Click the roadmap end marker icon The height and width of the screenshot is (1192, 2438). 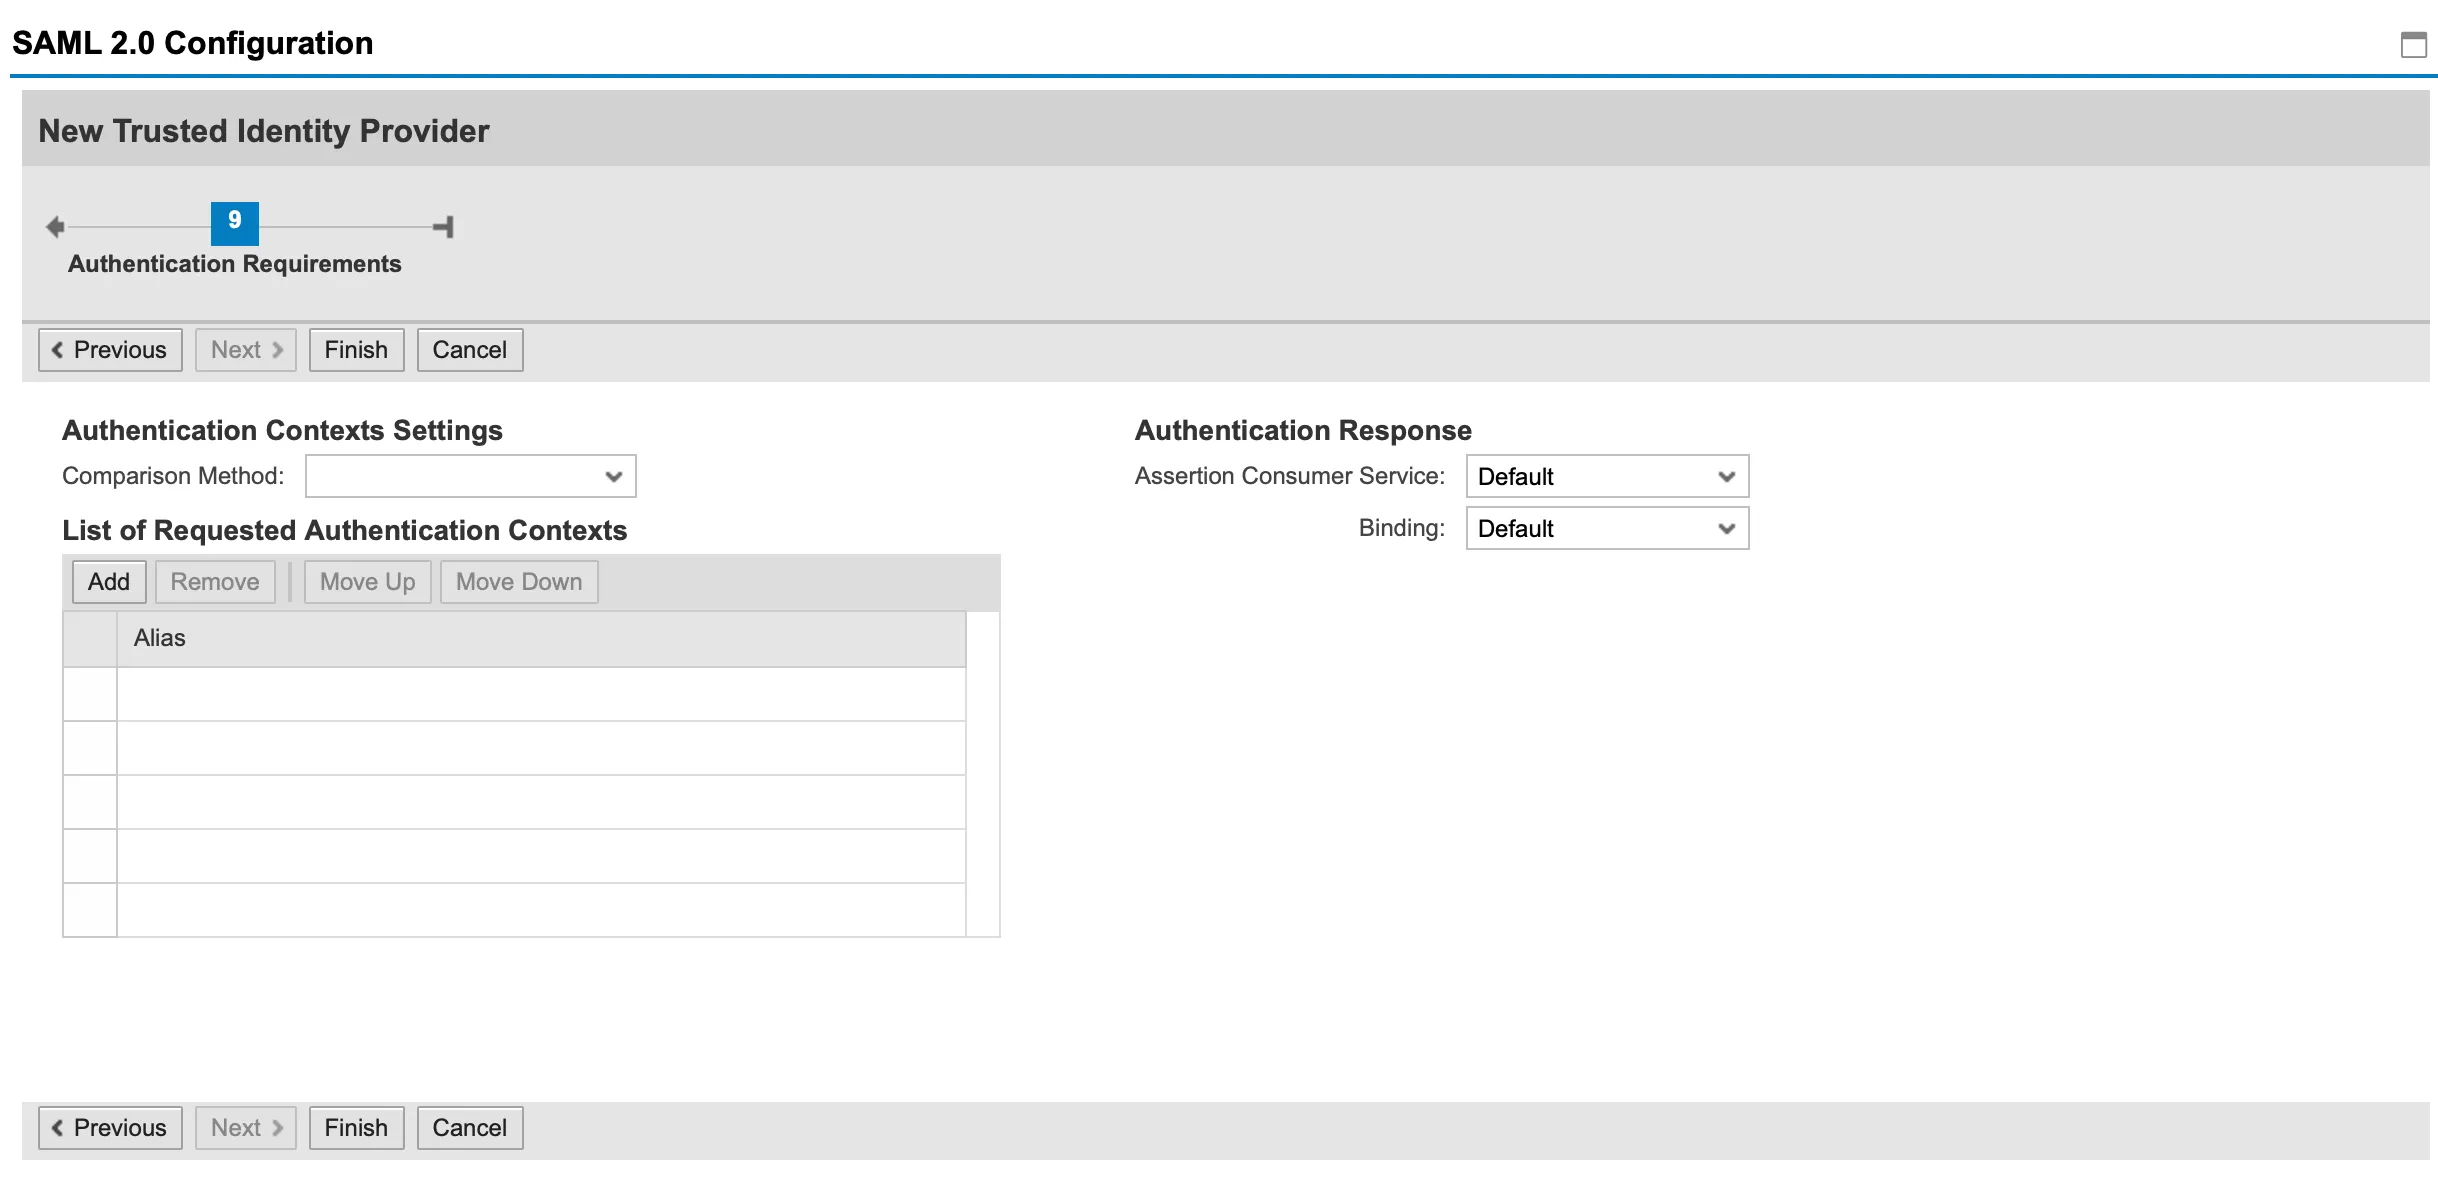pyautogui.click(x=444, y=227)
